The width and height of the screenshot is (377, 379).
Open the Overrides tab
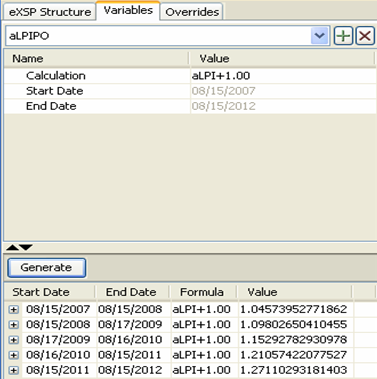(x=192, y=12)
